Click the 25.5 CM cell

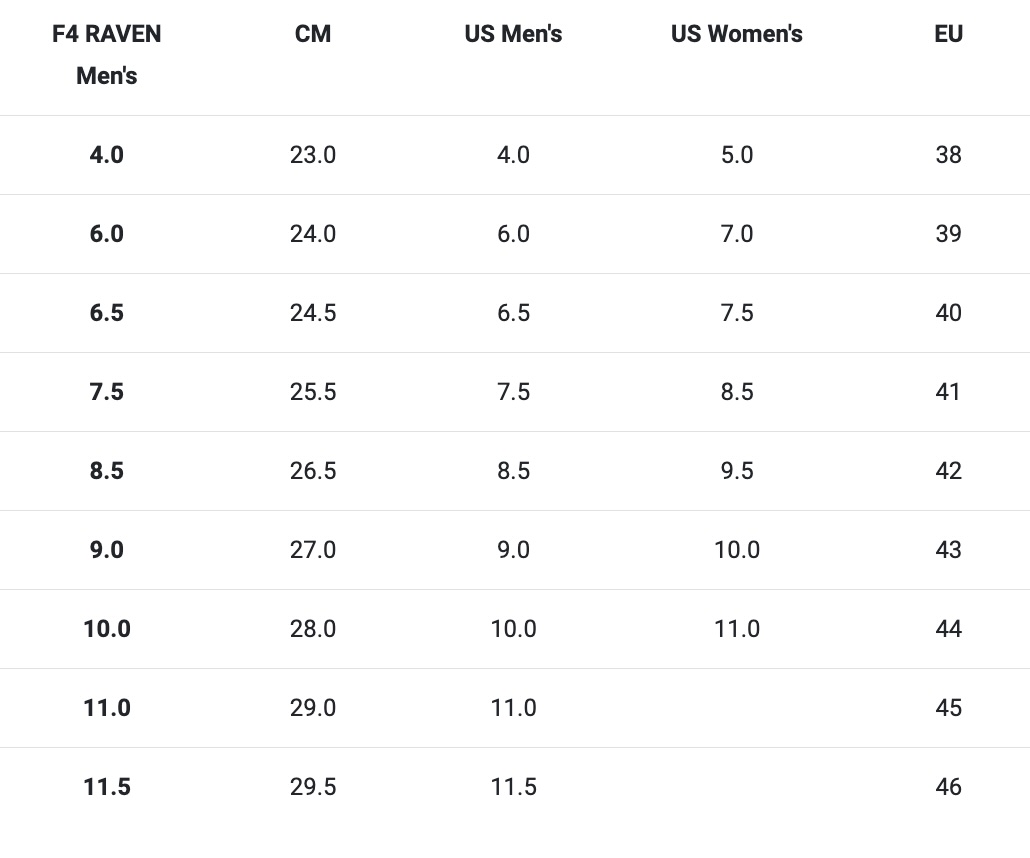point(313,392)
